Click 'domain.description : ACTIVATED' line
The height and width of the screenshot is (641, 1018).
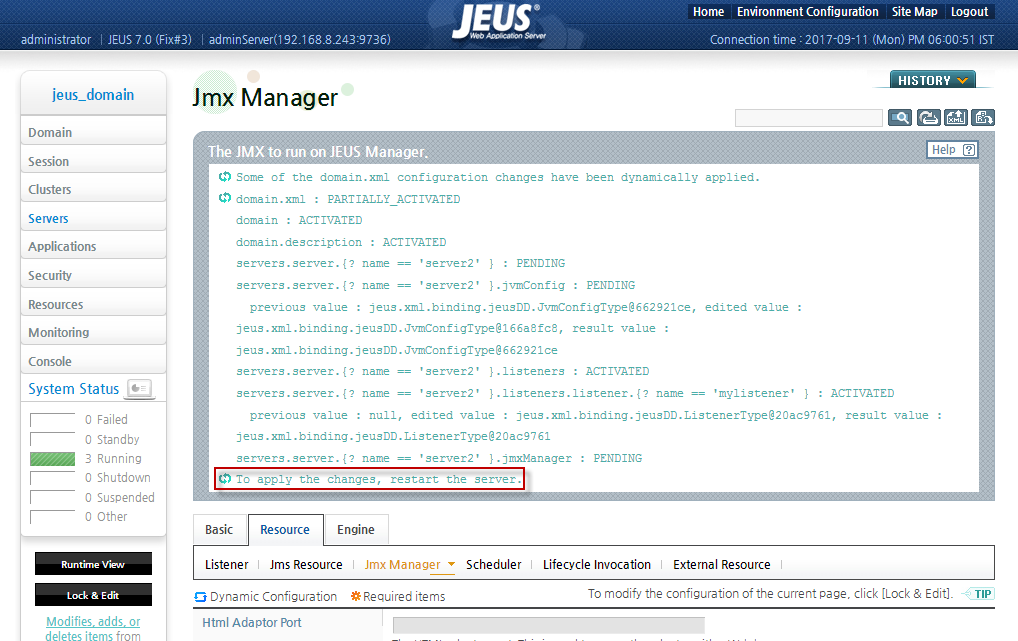pyautogui.click(x=341, y=242)
